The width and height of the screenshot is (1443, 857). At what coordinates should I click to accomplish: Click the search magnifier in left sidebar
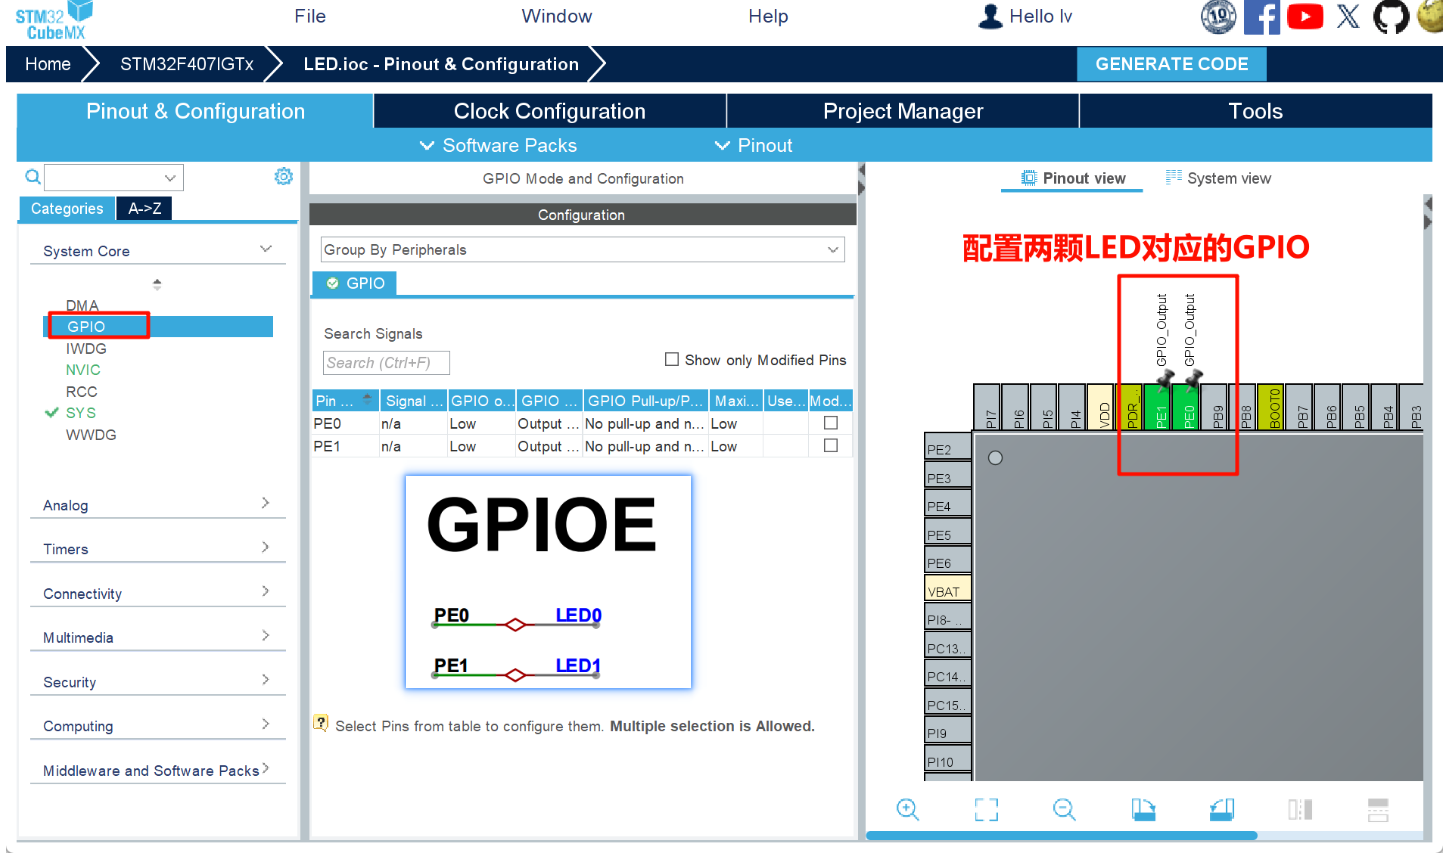point(33,176)
